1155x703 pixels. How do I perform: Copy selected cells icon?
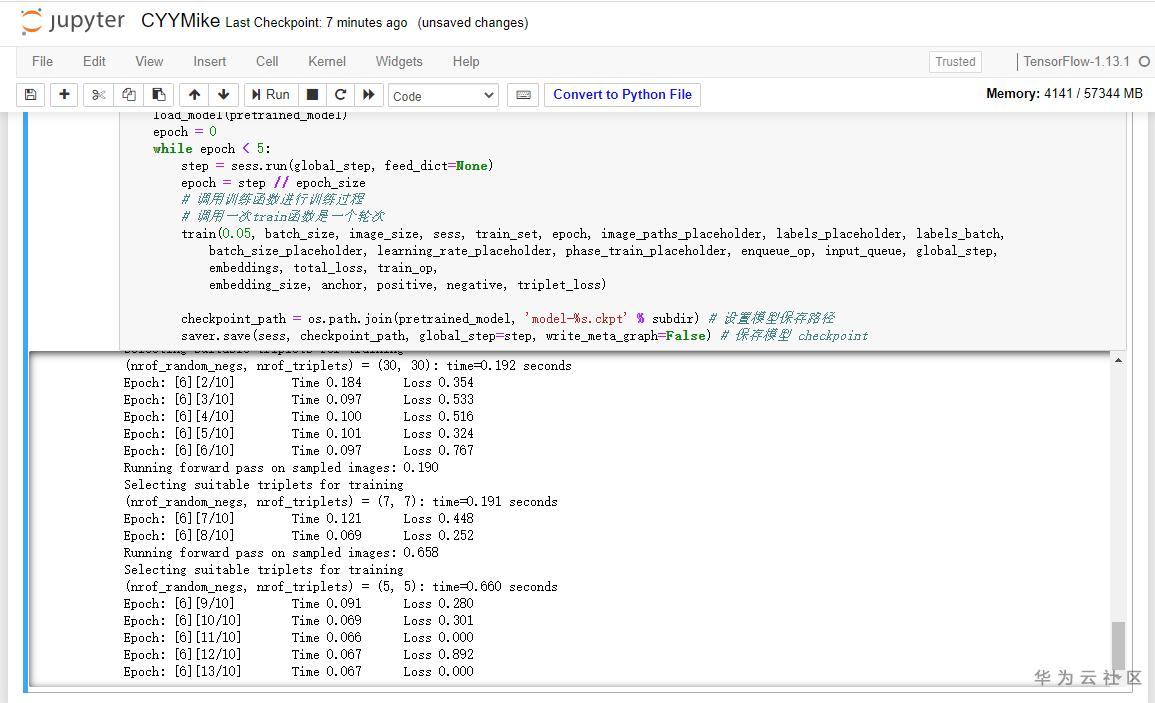click(x=128, y=95)
